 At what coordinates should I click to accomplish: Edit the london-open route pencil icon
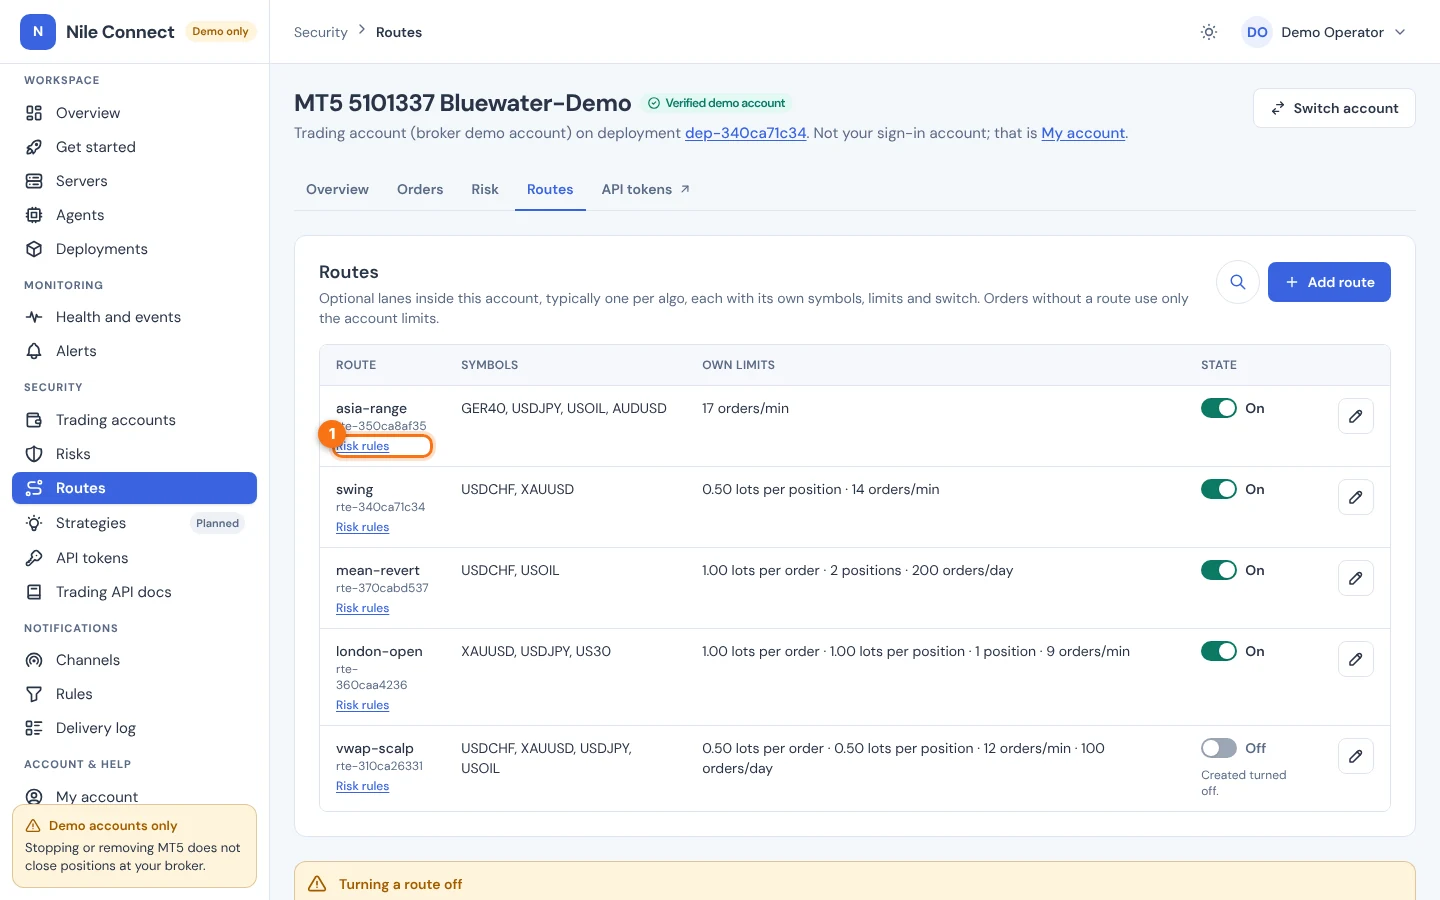(1355, 659)
